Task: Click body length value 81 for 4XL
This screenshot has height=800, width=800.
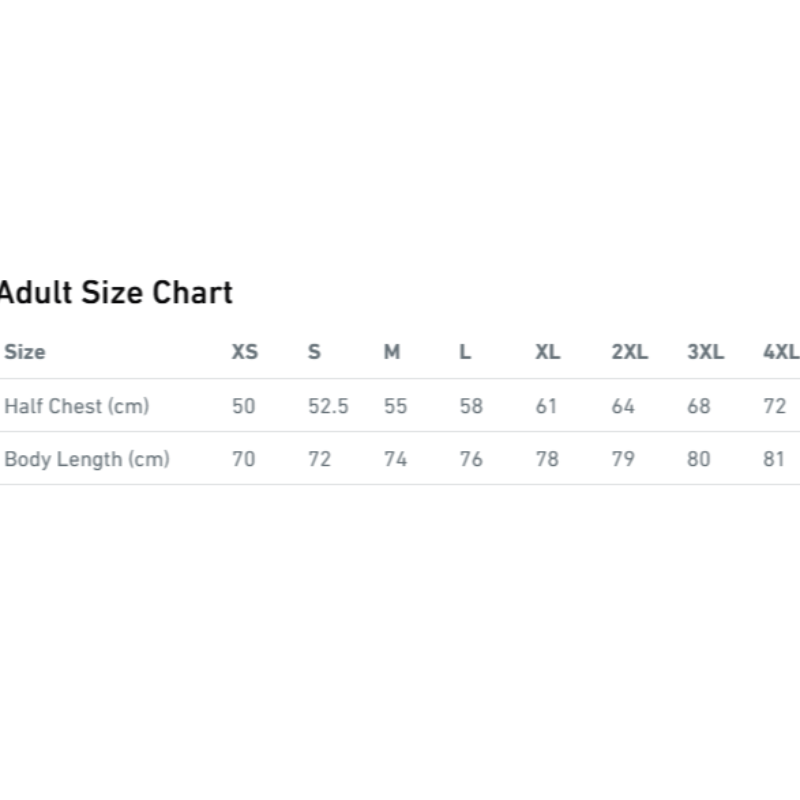Action: (x=774, y=459)
